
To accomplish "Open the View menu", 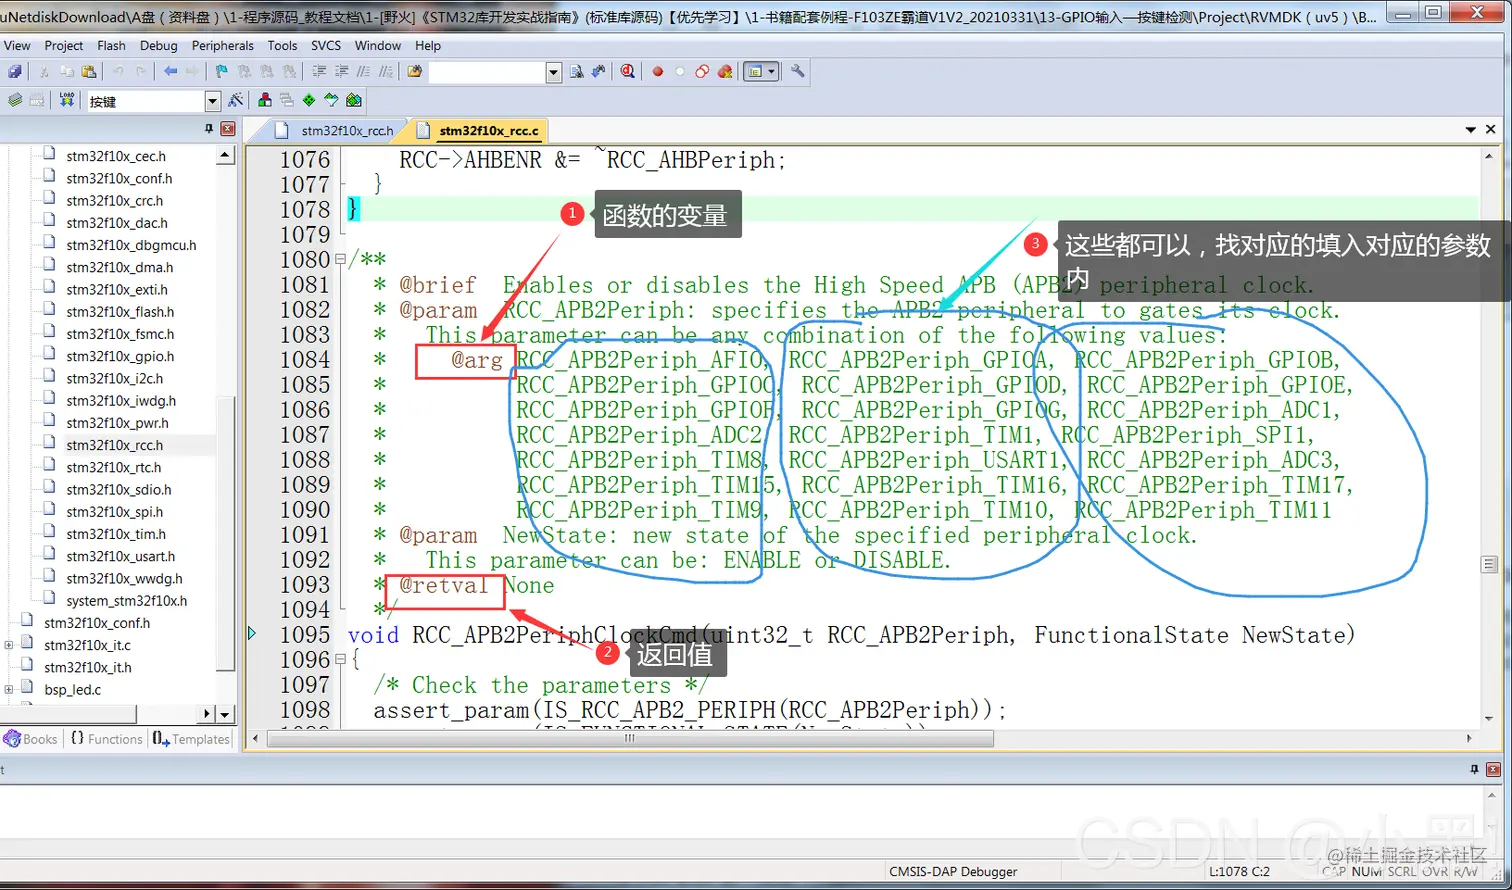I will (x=17, y=45).
